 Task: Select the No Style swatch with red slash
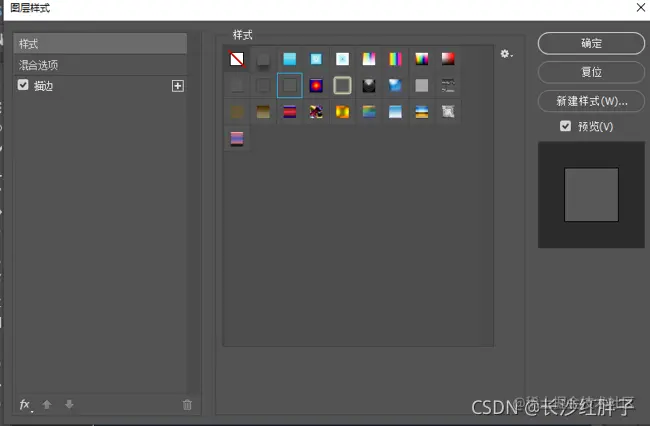point(237,59)
